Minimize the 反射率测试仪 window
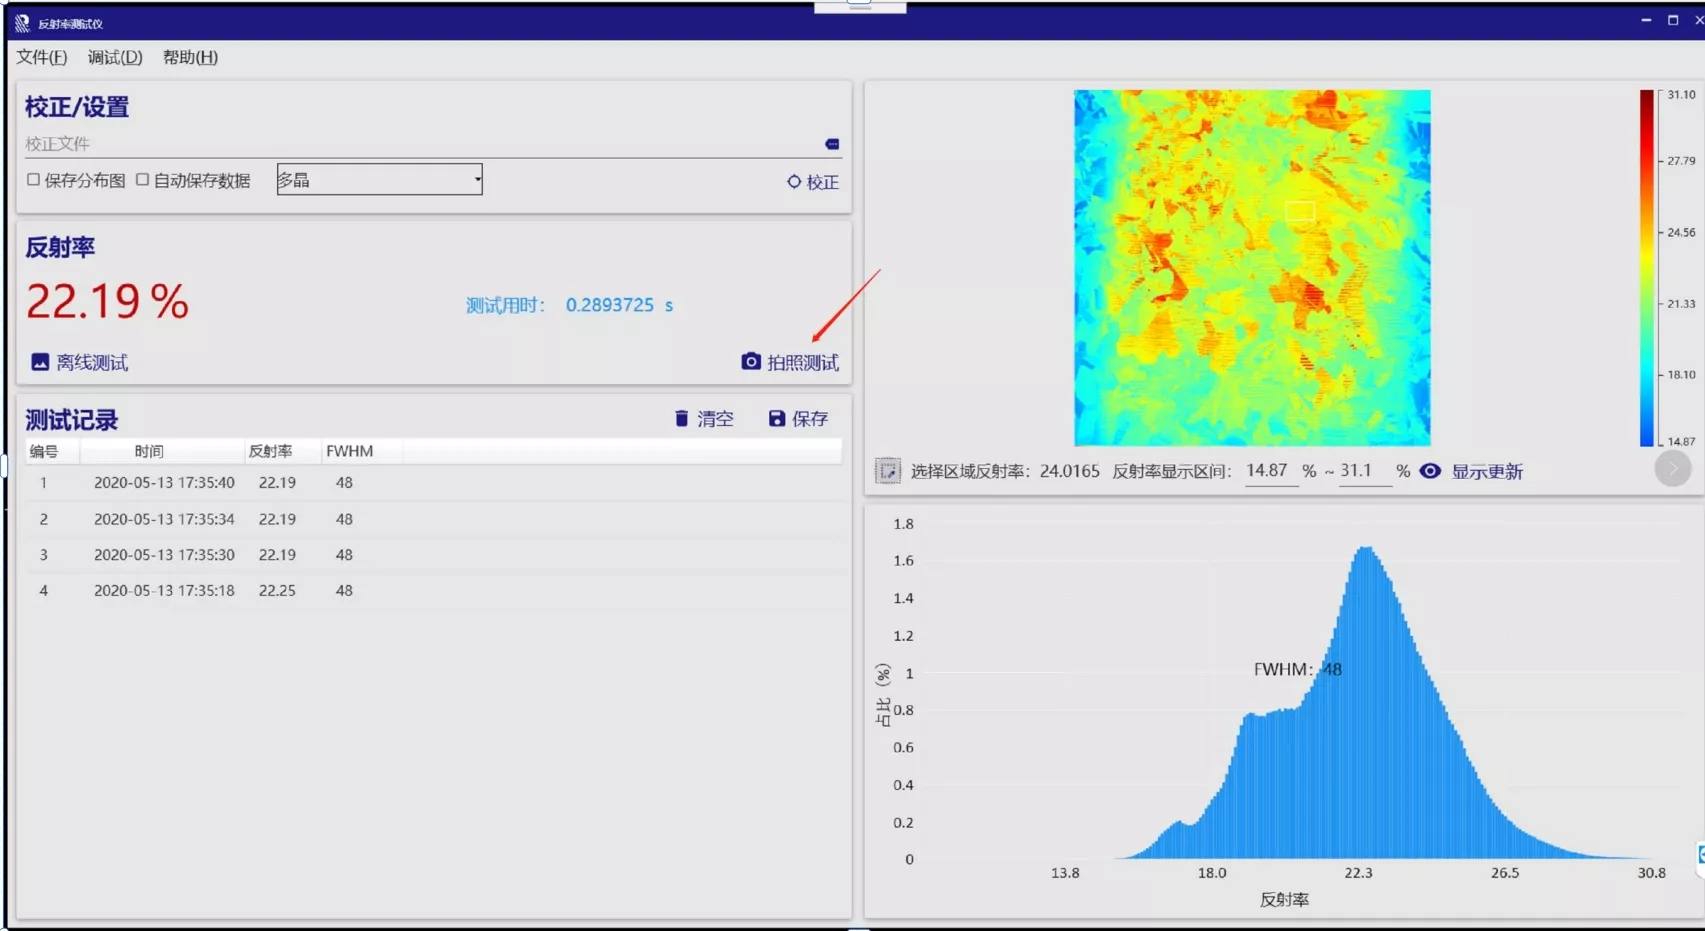Screen dimensions: 1705x931 pyautogui.click(x=1646, y=20)
